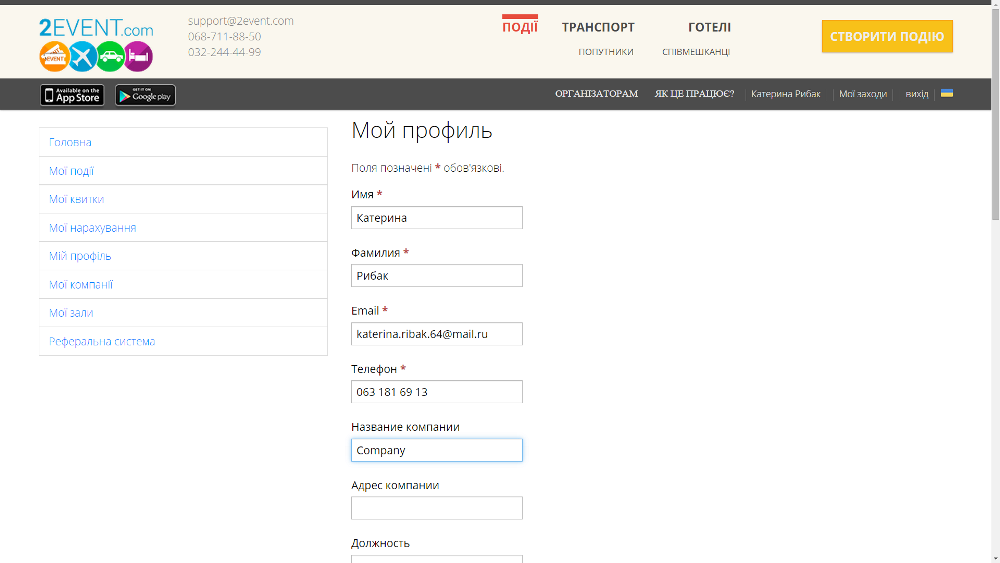Viewport: 1000px width, 563px height.
Task: Select Реферальна система in the sidebar
Action: coord(102,342)
